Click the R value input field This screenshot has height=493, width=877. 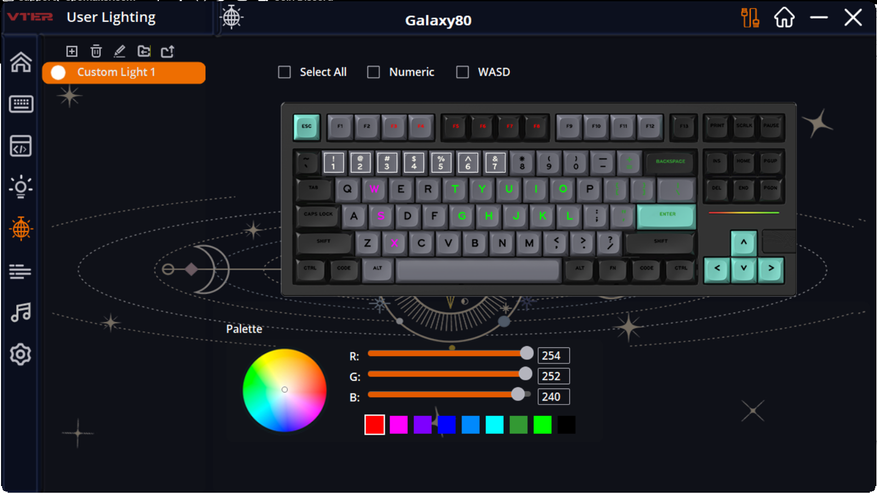click(x=553, y=356)
